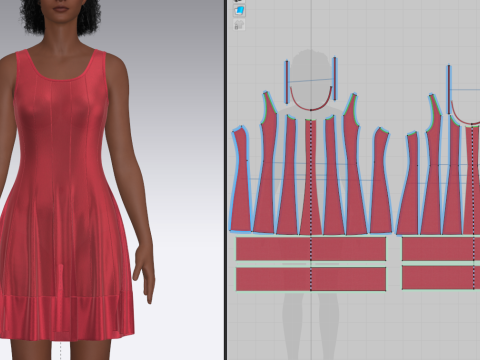Toggle the blue fabric surface display icon
This screenshot has width=480, height=360.
(239, 11)
